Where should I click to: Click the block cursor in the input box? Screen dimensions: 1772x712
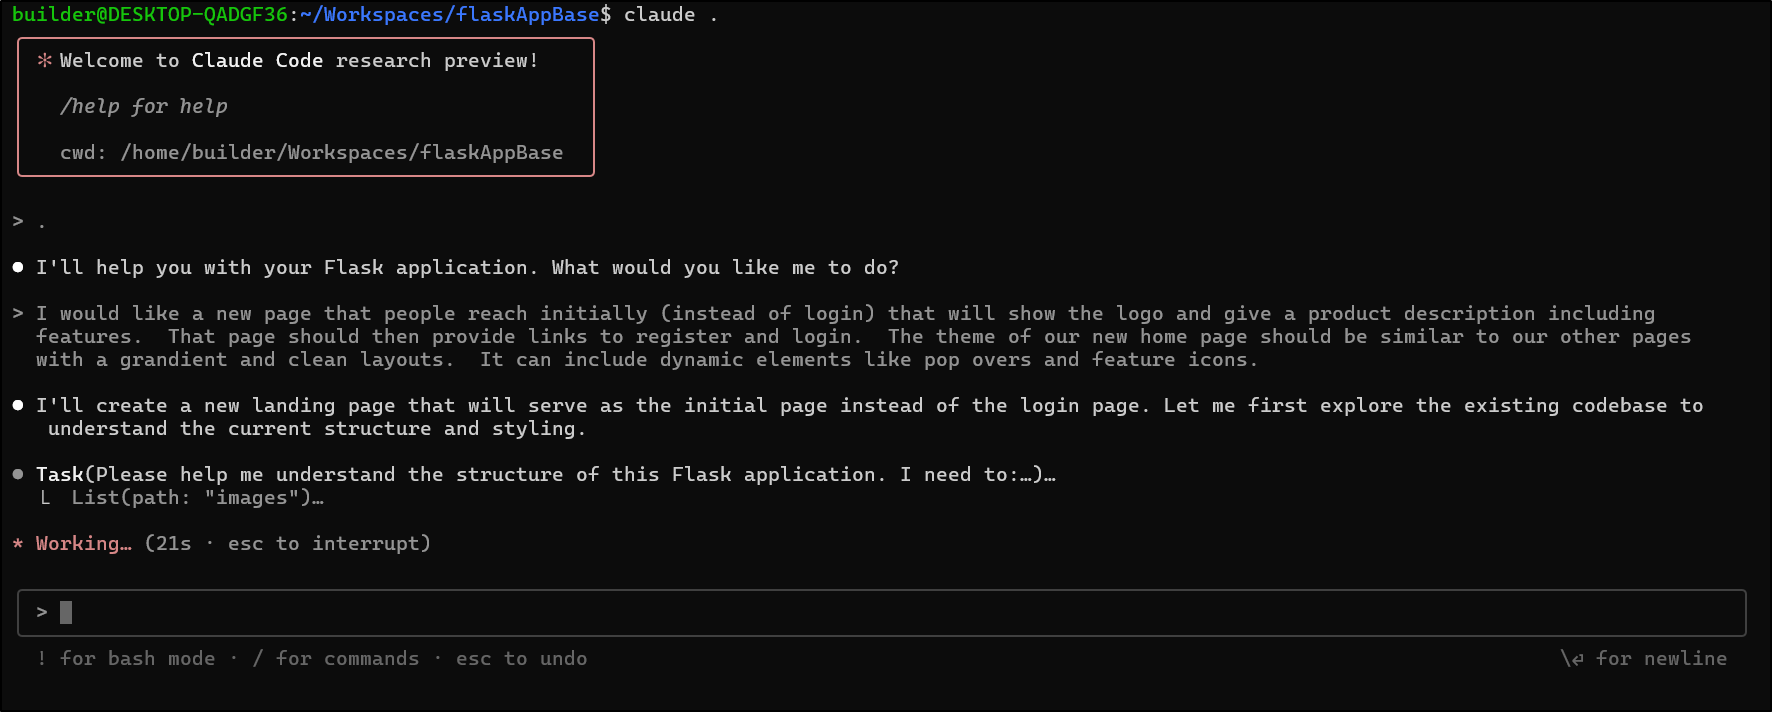click(66, 612)
